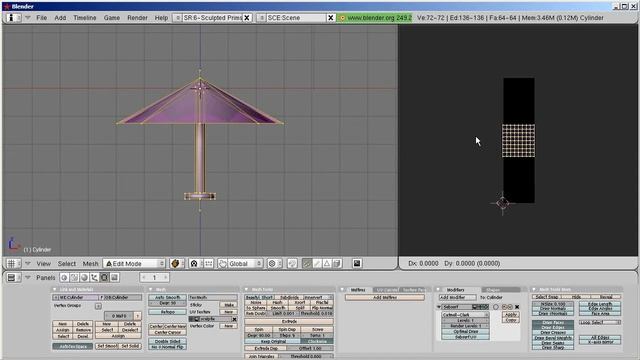Toggle the Clockwise button
The height and width of the screenshot is (360, 640).
pyautogui.click(x=317, y=341)
